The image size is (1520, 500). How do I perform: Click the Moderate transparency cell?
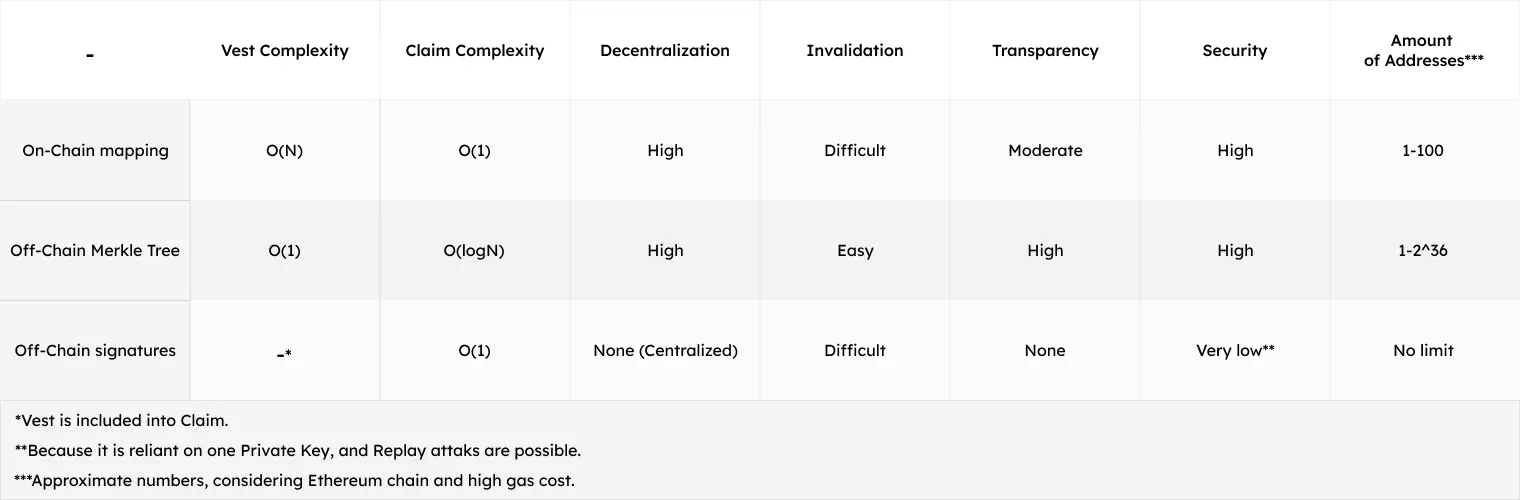click(1045, 151)
